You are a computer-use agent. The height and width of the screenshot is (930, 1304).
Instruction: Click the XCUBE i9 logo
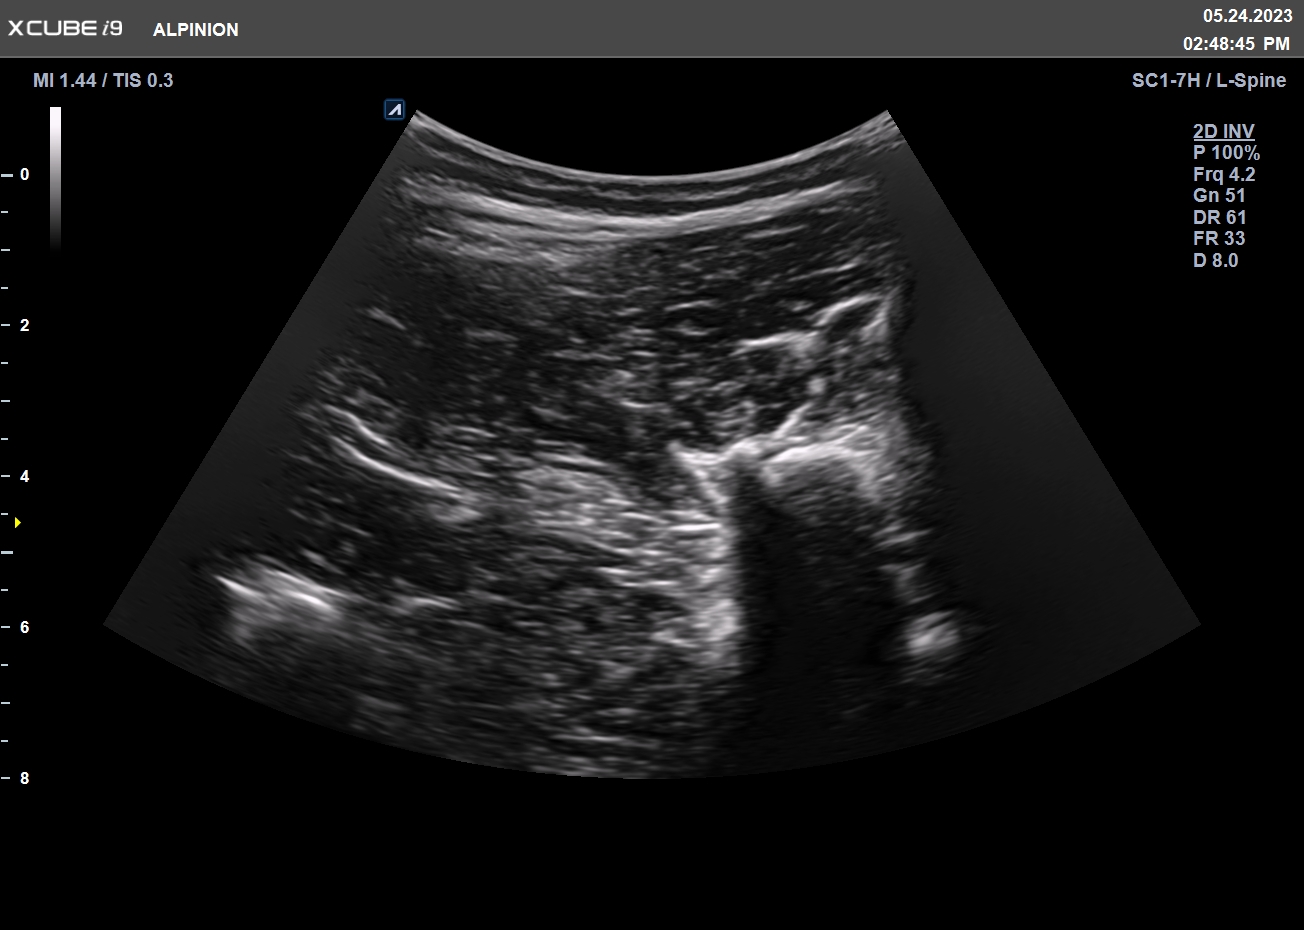(x=65, y=29)
